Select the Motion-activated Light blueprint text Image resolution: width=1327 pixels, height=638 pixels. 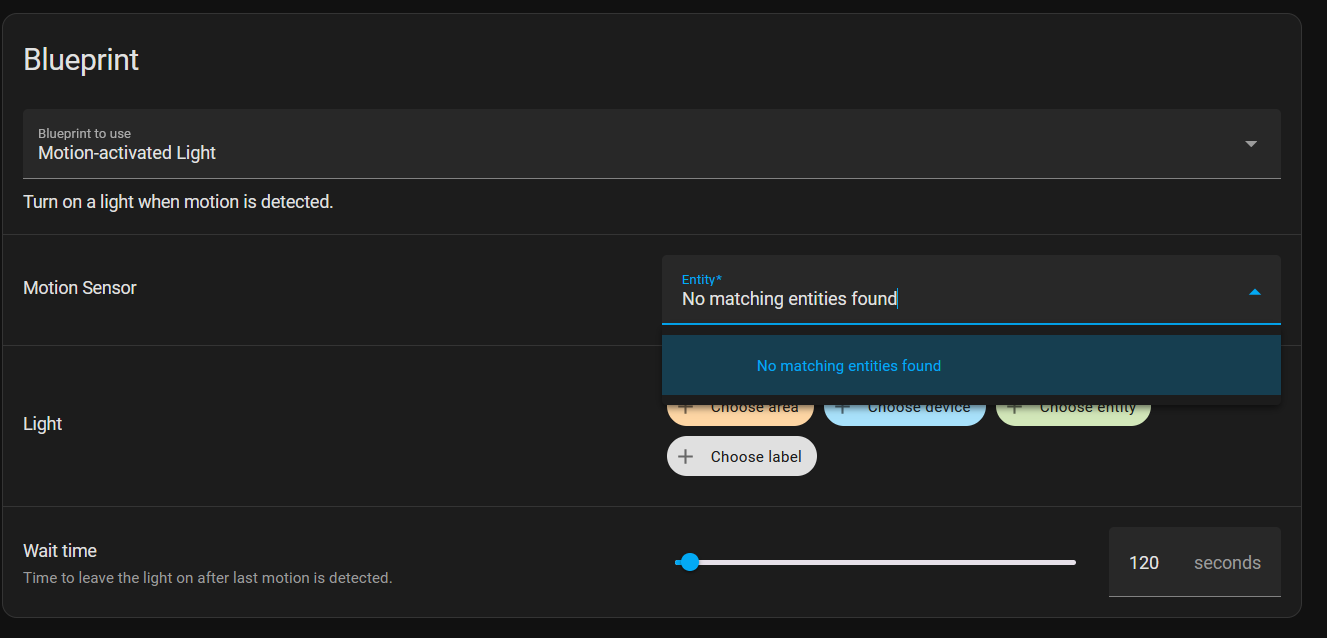(x=127, y=153)
